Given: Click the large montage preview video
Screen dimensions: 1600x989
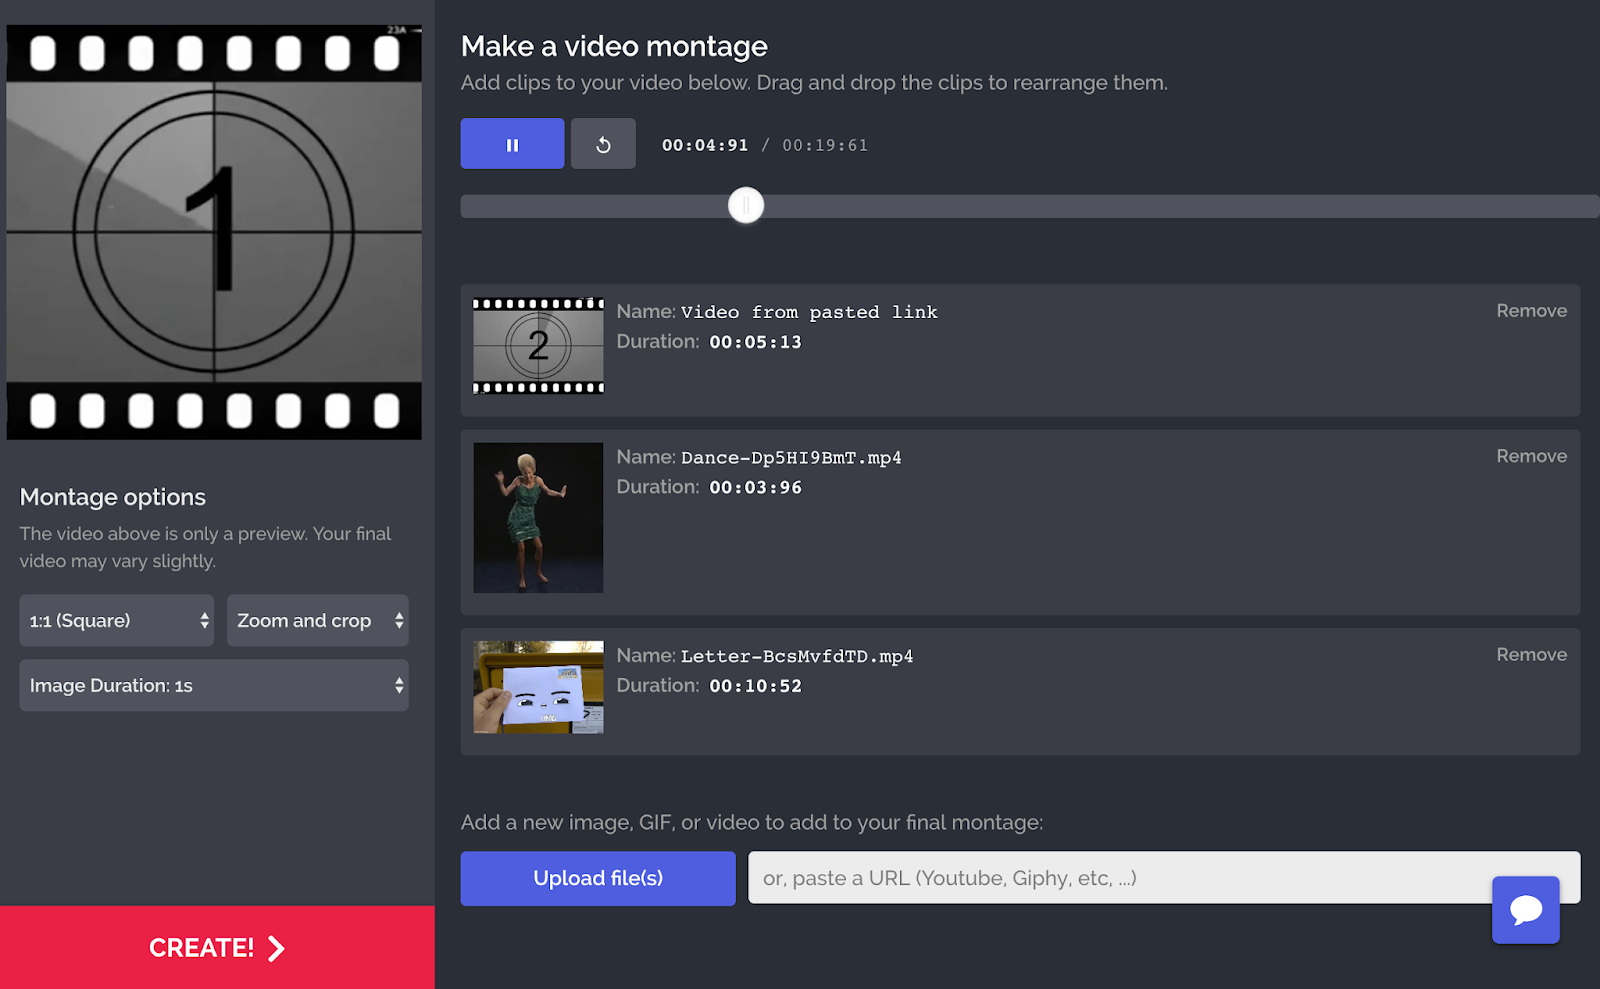Looking at the screenshot, I should coord(214,232).
